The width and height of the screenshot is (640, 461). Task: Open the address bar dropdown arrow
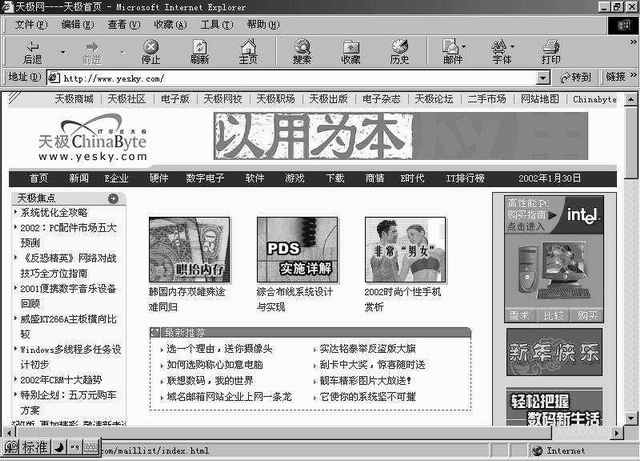[x=542, y=77]
